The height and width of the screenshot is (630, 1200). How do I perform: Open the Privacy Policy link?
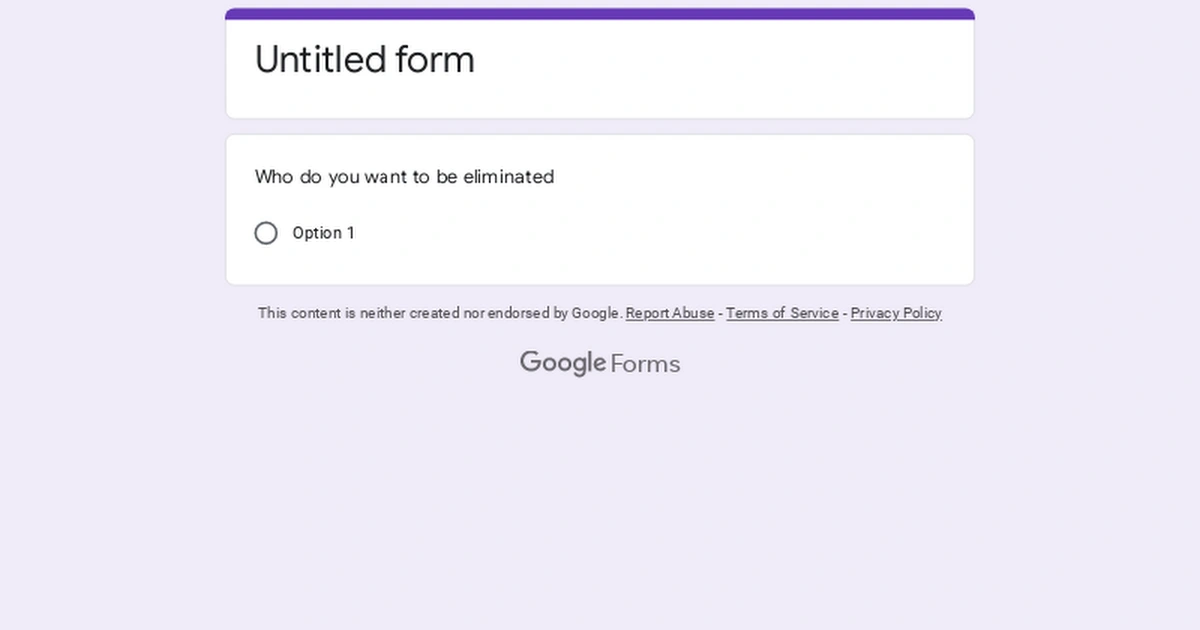point(896,313)
